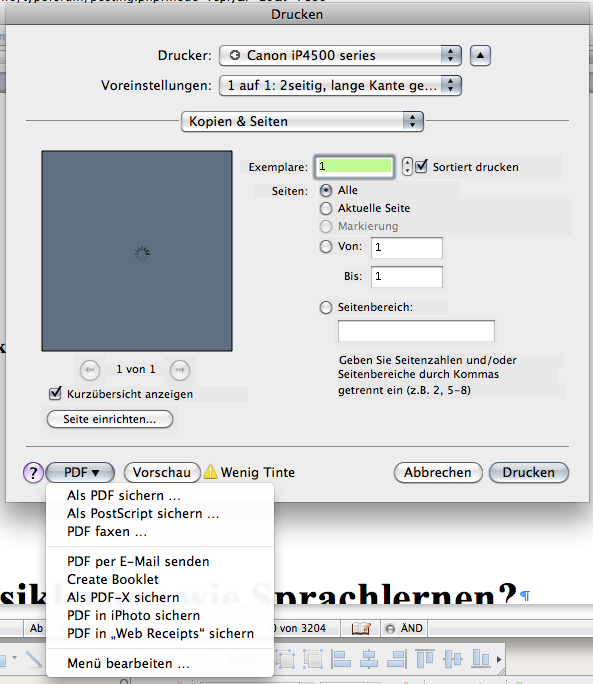Select the align left objects icon
This screenshot has height=684, width=593.
[342, 659]
